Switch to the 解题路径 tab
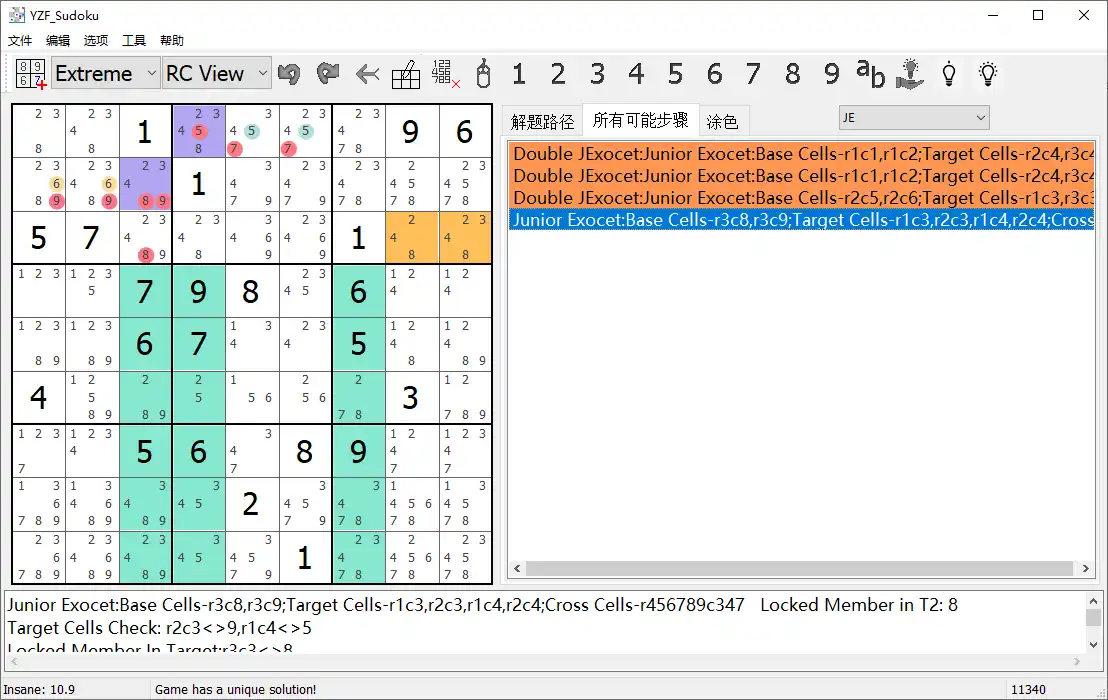This screenshot has width=1108, height=700. pyautogui.click(x=542, y=122)
